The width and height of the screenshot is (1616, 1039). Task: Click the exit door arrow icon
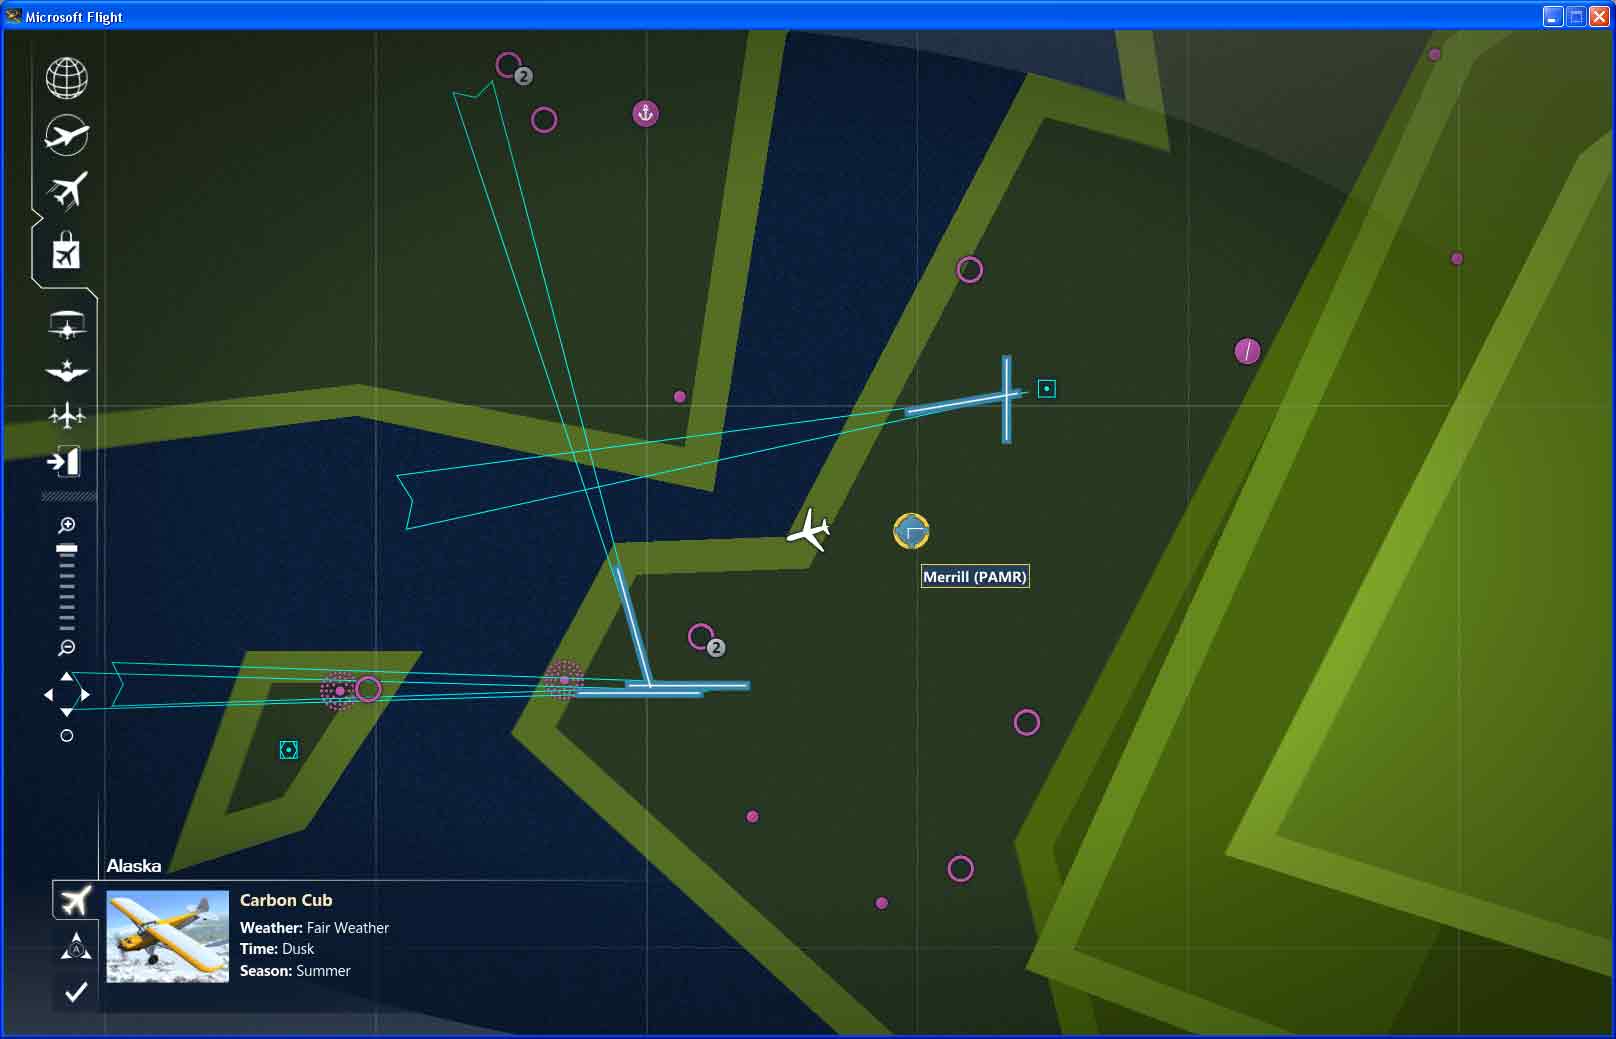[64, 461]
